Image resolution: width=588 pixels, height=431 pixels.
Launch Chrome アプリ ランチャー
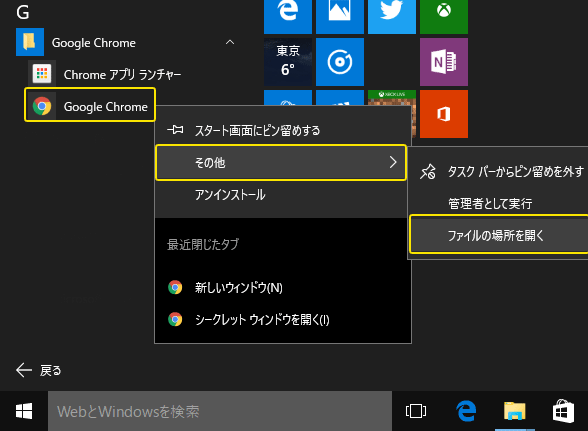click(x=122, y=74)
